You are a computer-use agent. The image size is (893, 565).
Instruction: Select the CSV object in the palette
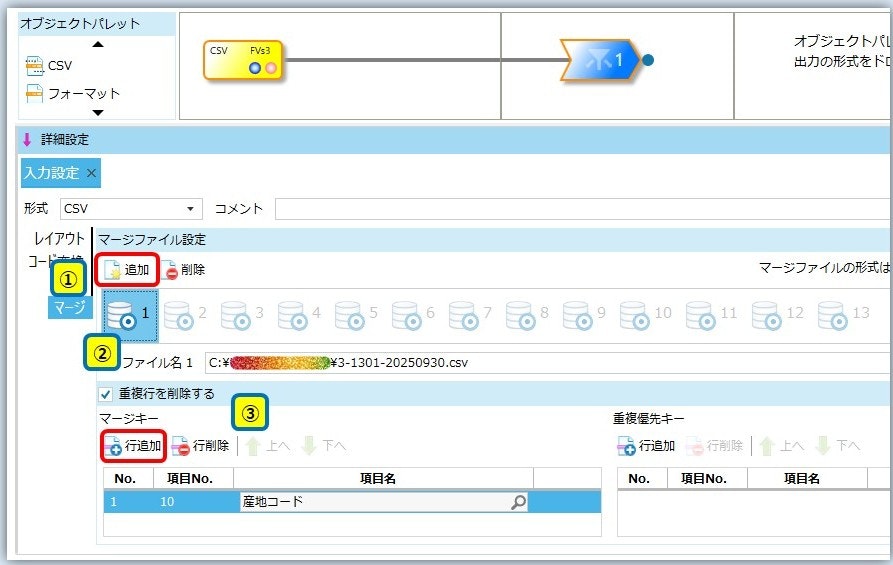click(x=49, y=65)
